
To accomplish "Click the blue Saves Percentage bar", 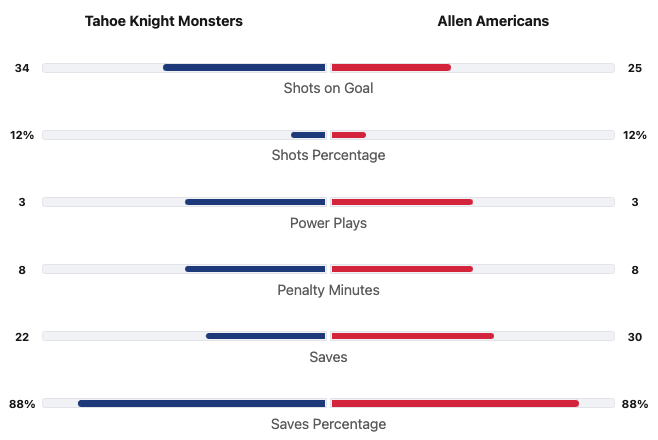I will 202,403.
